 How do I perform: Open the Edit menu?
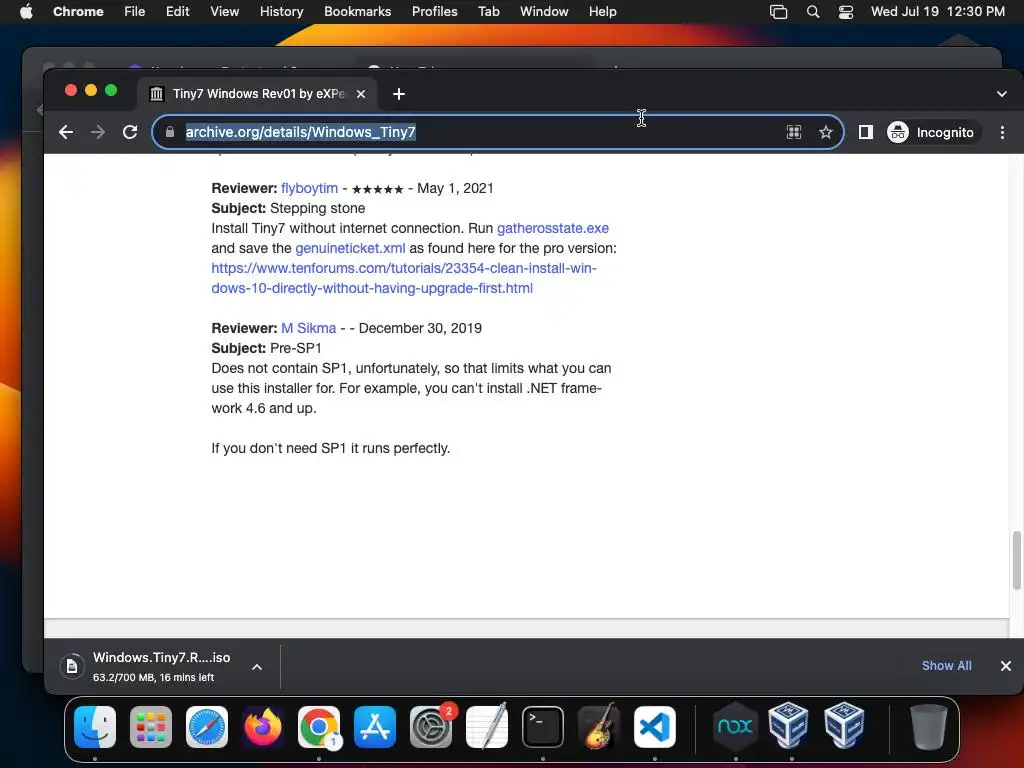(178, 12)
